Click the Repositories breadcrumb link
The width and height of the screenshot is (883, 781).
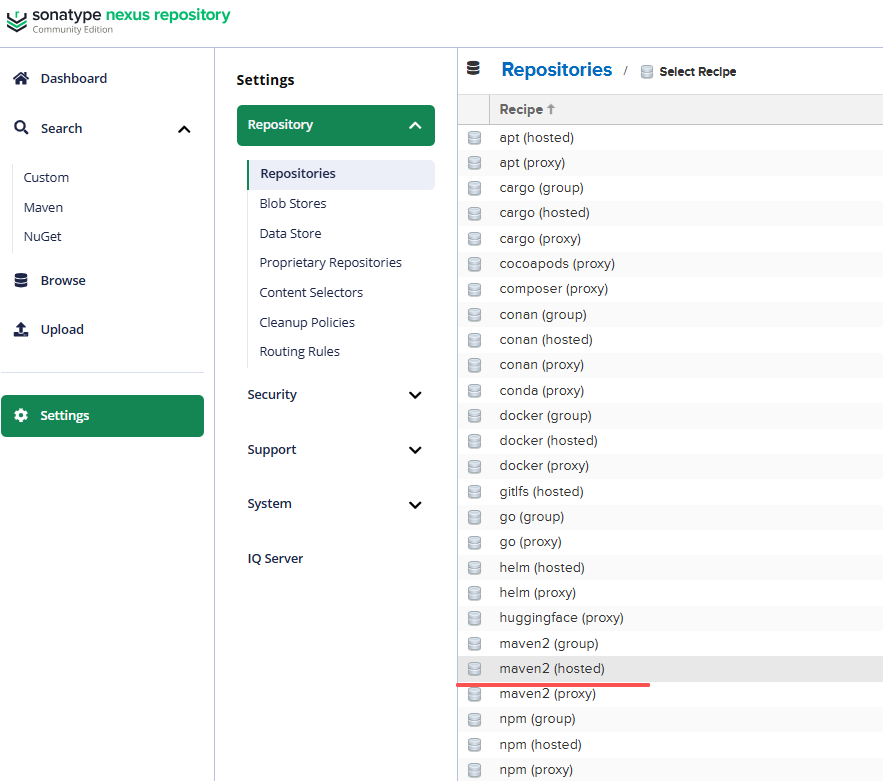[x=556, y=70]
